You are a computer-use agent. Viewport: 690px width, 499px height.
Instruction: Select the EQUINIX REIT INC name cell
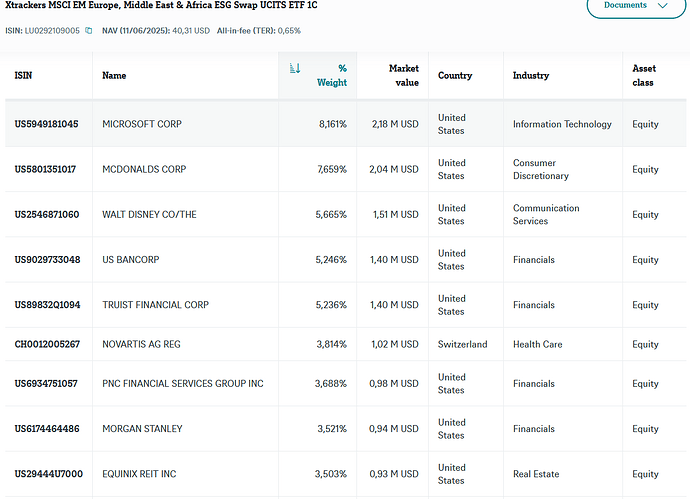pos(139,474)
